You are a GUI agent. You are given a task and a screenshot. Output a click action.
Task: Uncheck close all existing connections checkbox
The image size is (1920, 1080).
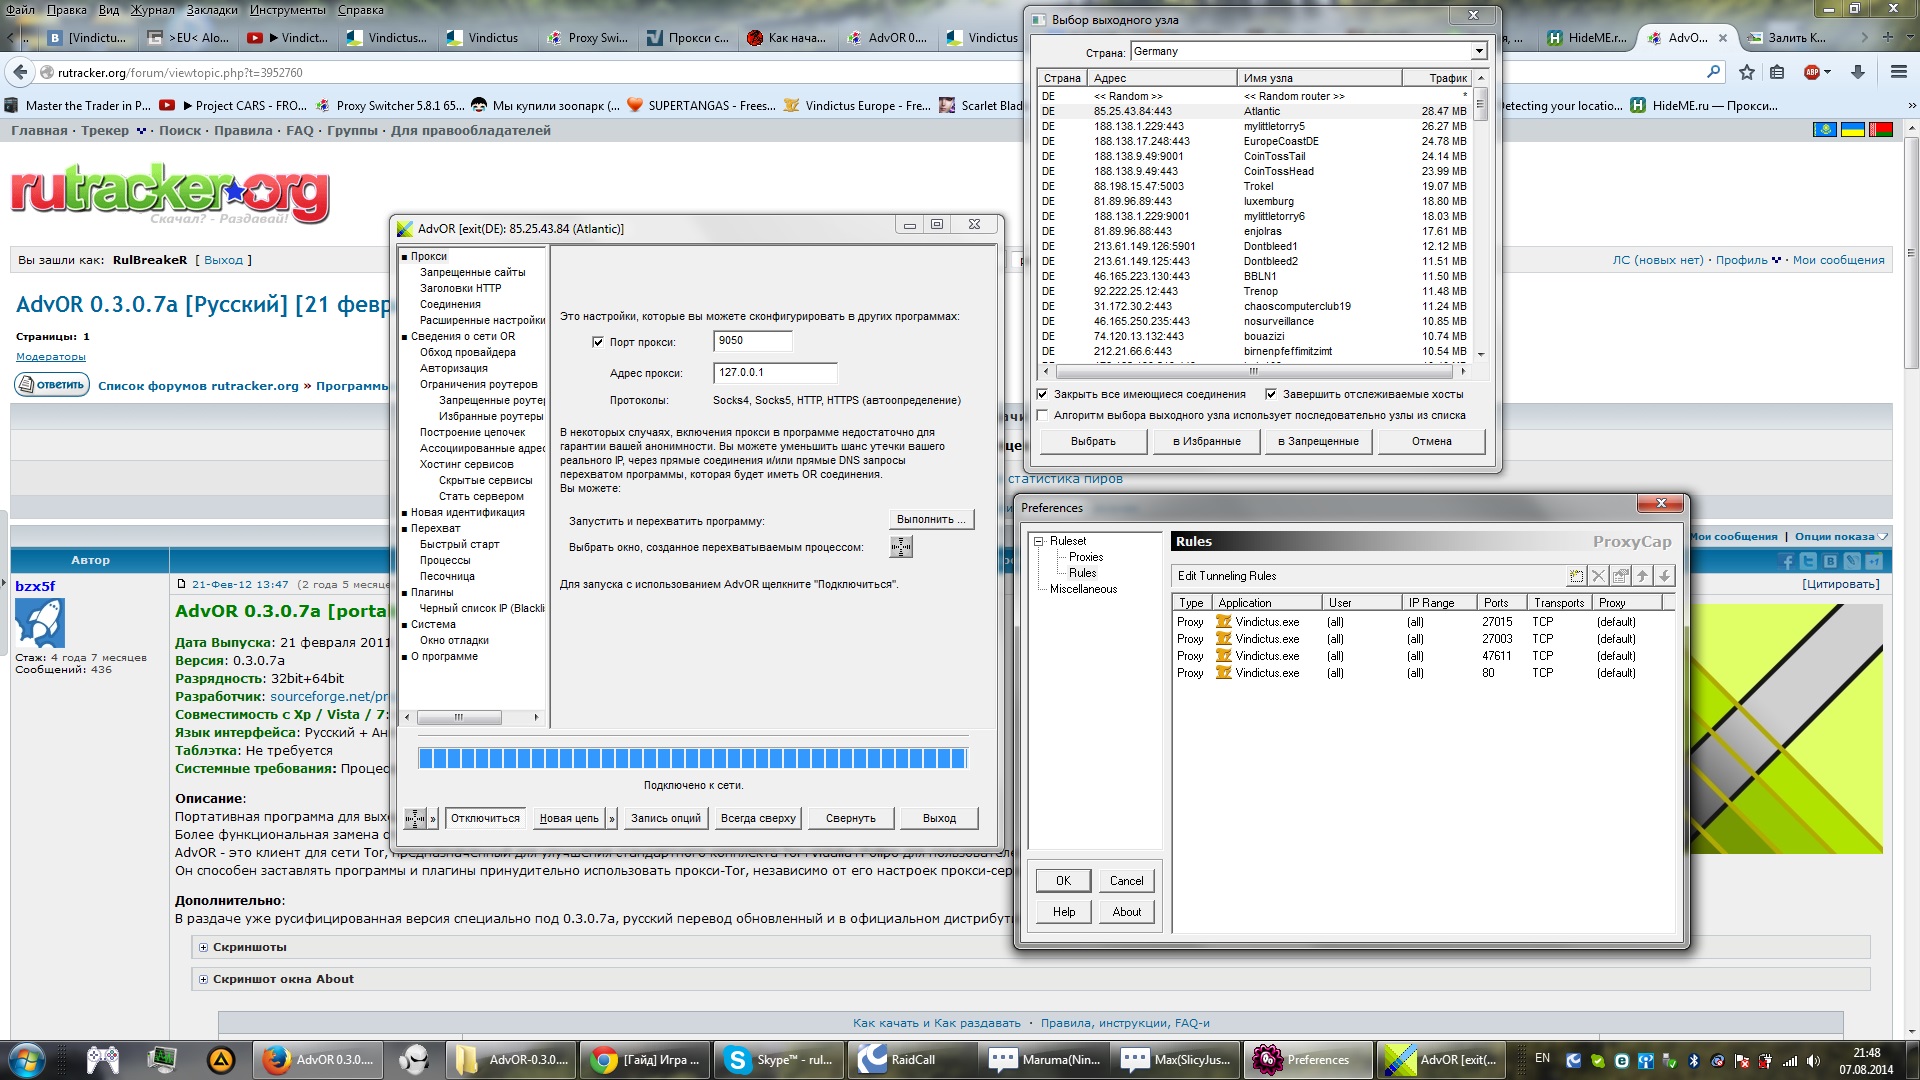tap(1042, 394)
